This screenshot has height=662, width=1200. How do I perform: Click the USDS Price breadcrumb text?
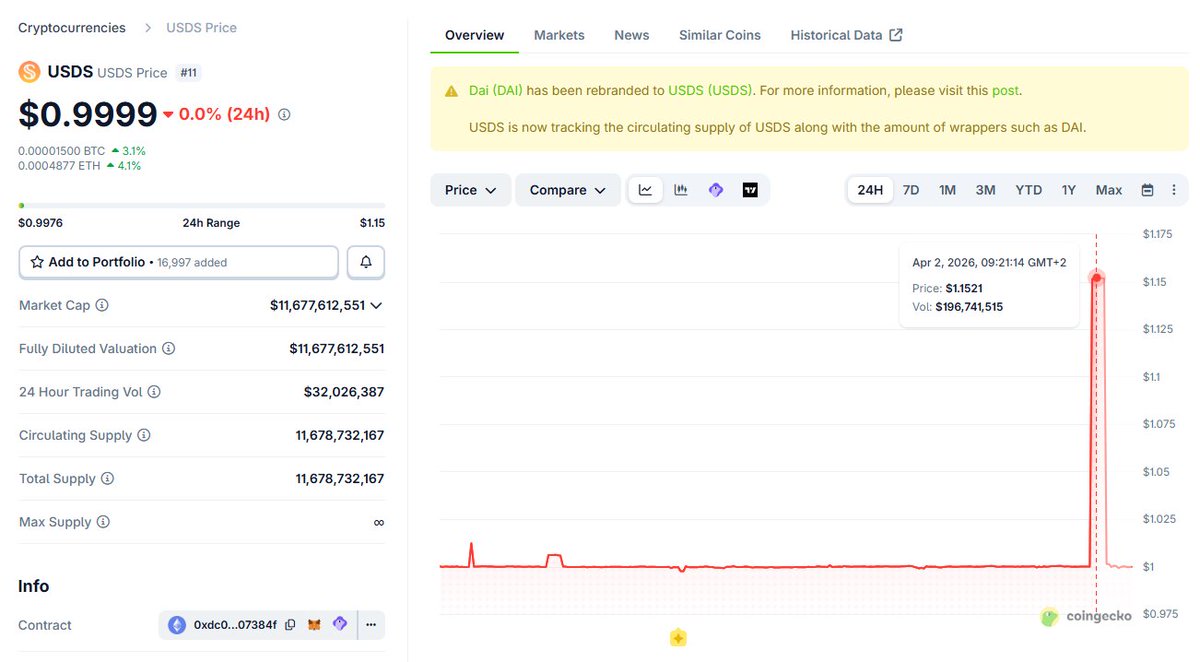(x=201, y=28)
